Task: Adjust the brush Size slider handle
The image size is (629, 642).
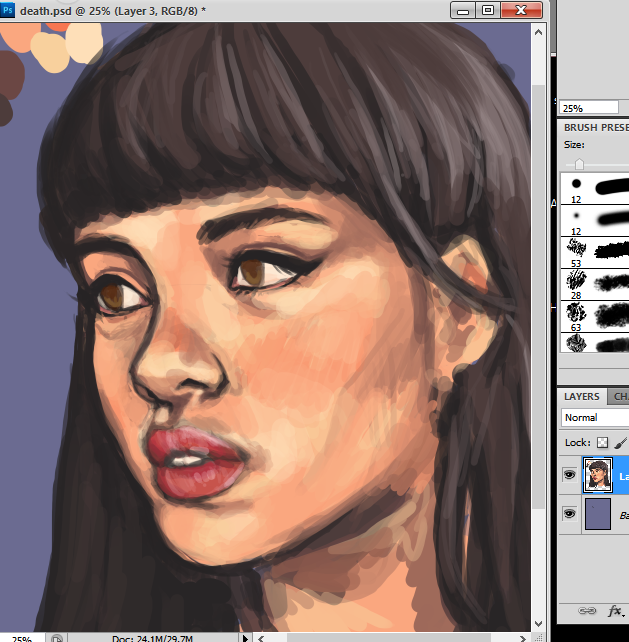Action: [579, 164]
